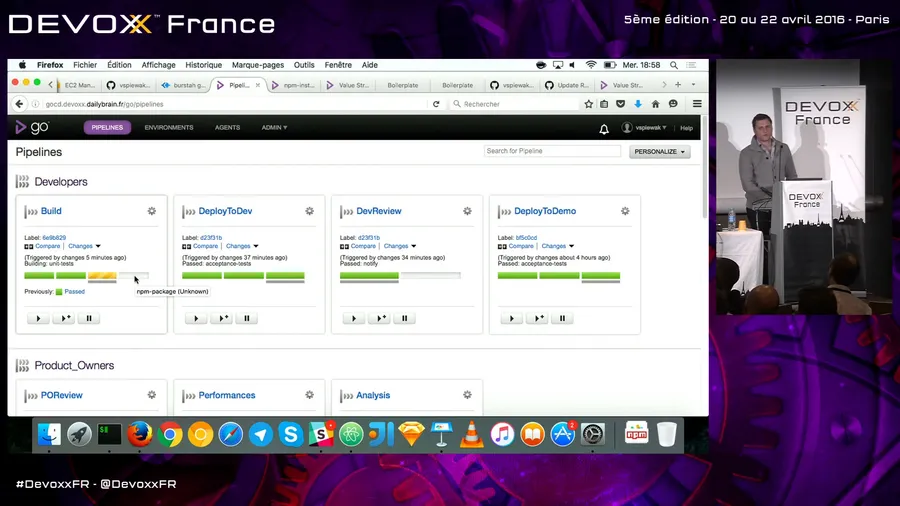Pause the DeployToDemo pipeline
900x506 pixels.
(562, 318)
